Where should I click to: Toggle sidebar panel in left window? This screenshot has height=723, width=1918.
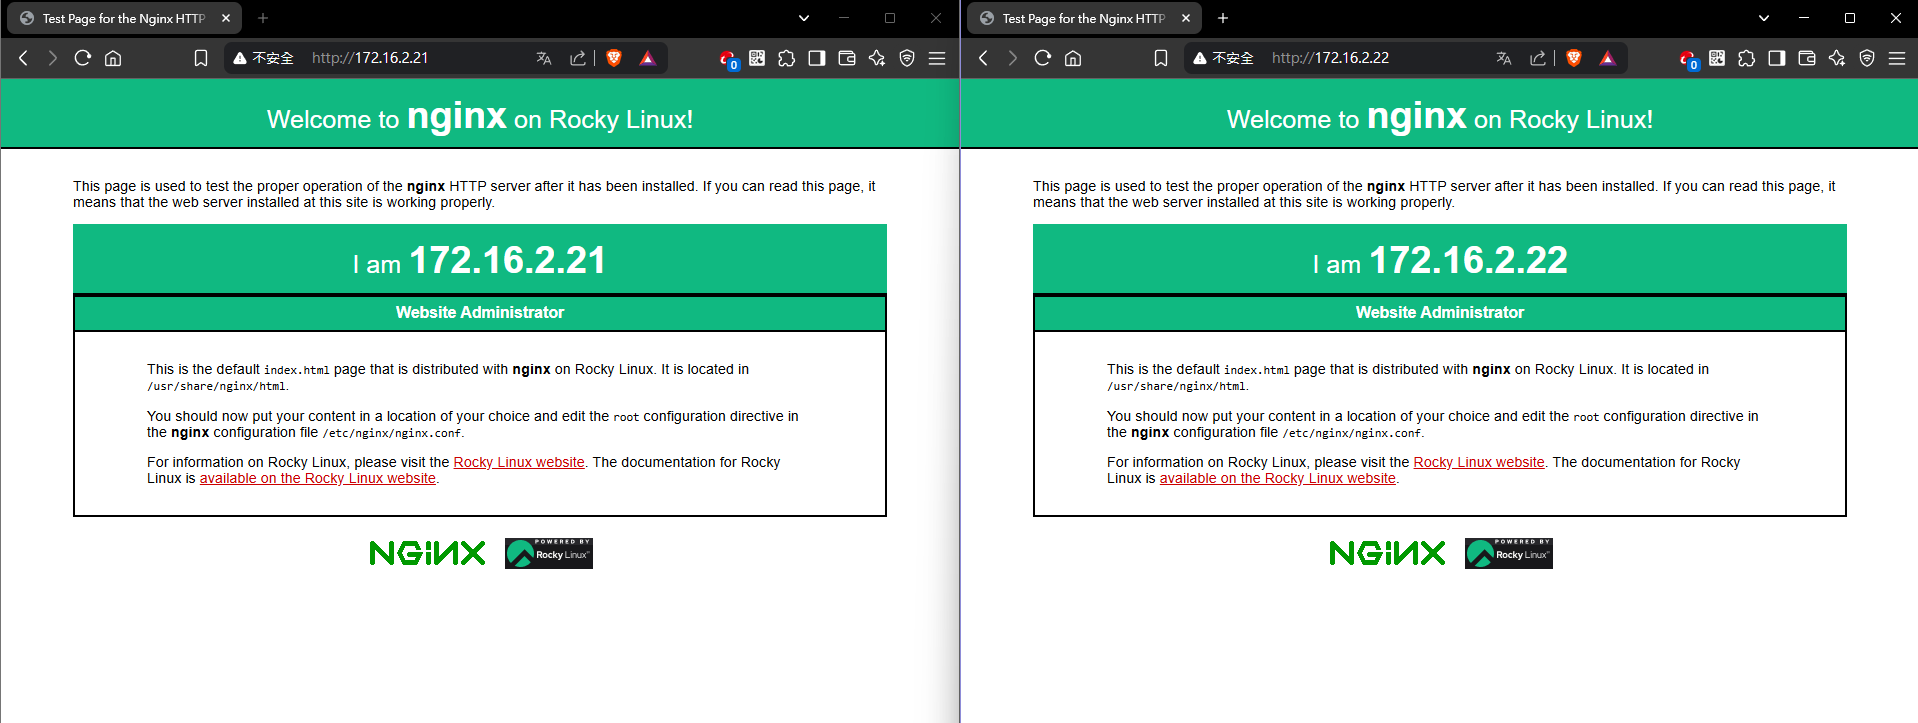(x=817, y=58)
